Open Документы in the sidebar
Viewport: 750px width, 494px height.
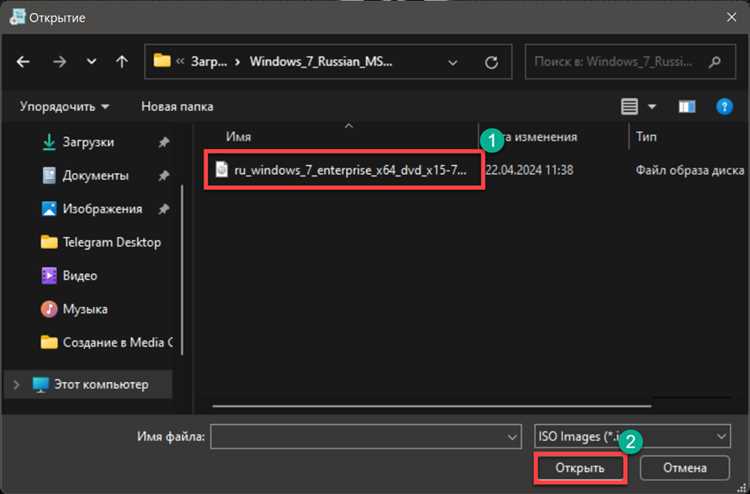coord(95,176)
